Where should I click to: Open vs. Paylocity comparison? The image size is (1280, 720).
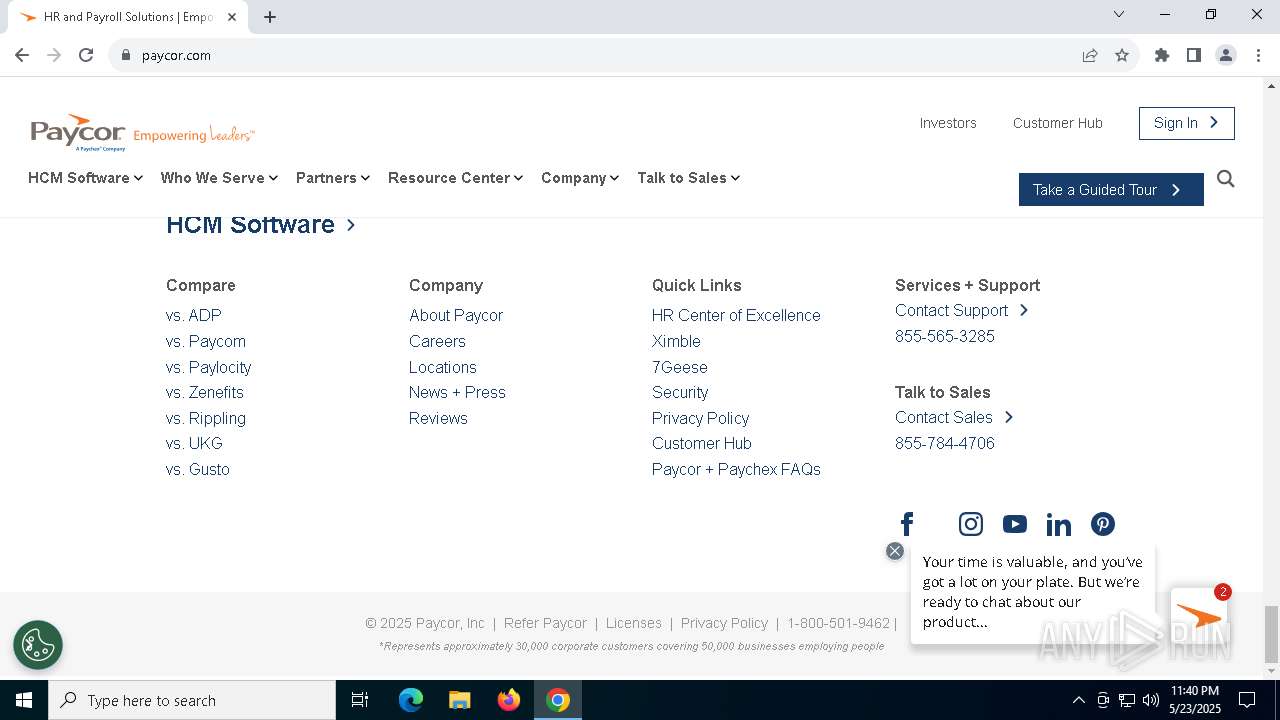click(x=209, y=367)
